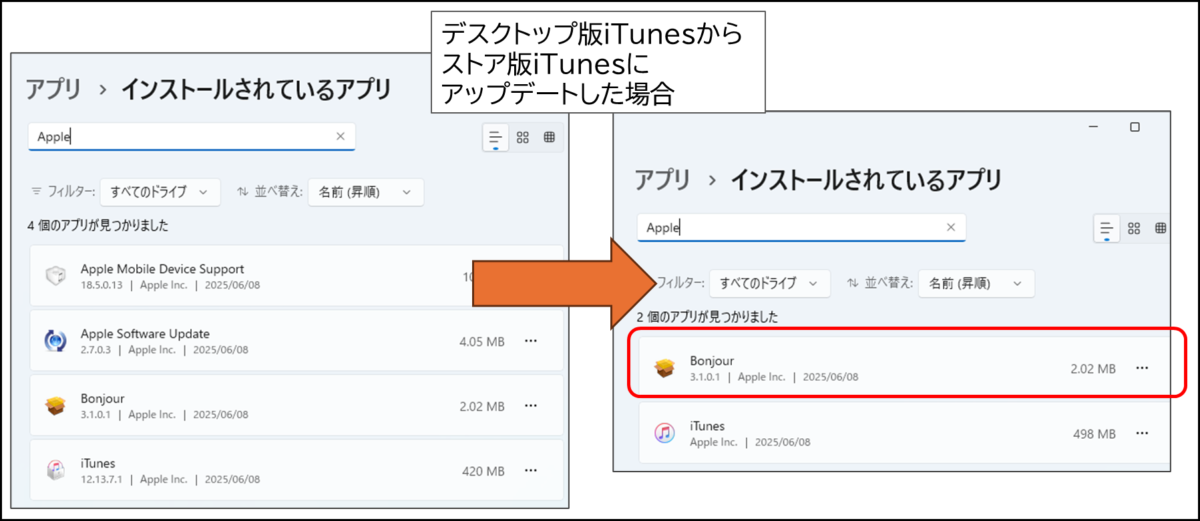Click the Bonjour icon in the right window
1200x521 pixels.
665,368
